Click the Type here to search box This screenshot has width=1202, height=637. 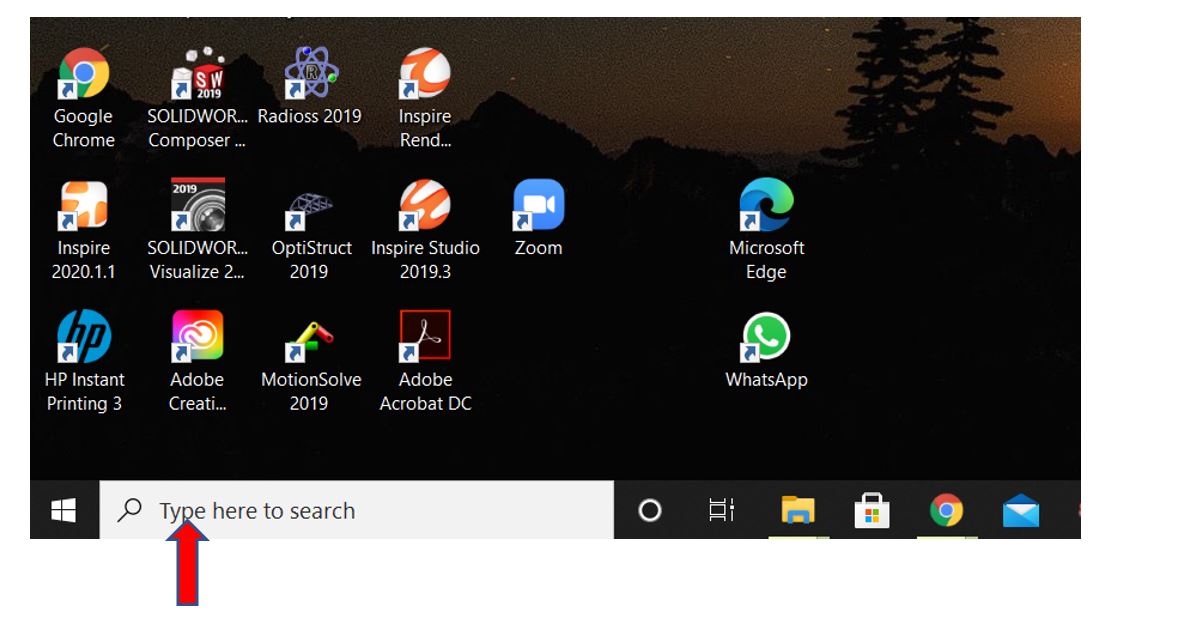[x=357, y=511]
